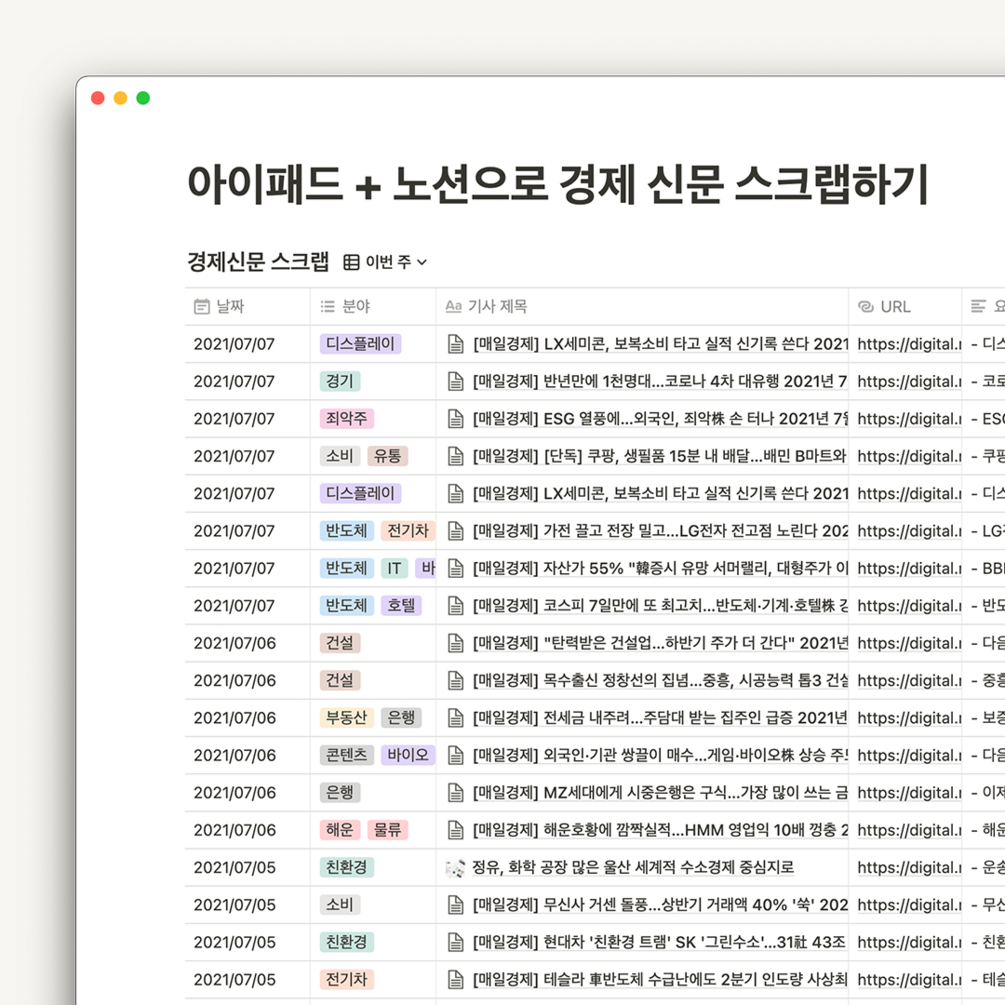Click 2021/07/06 date in 부동산 row

(235, 718)
